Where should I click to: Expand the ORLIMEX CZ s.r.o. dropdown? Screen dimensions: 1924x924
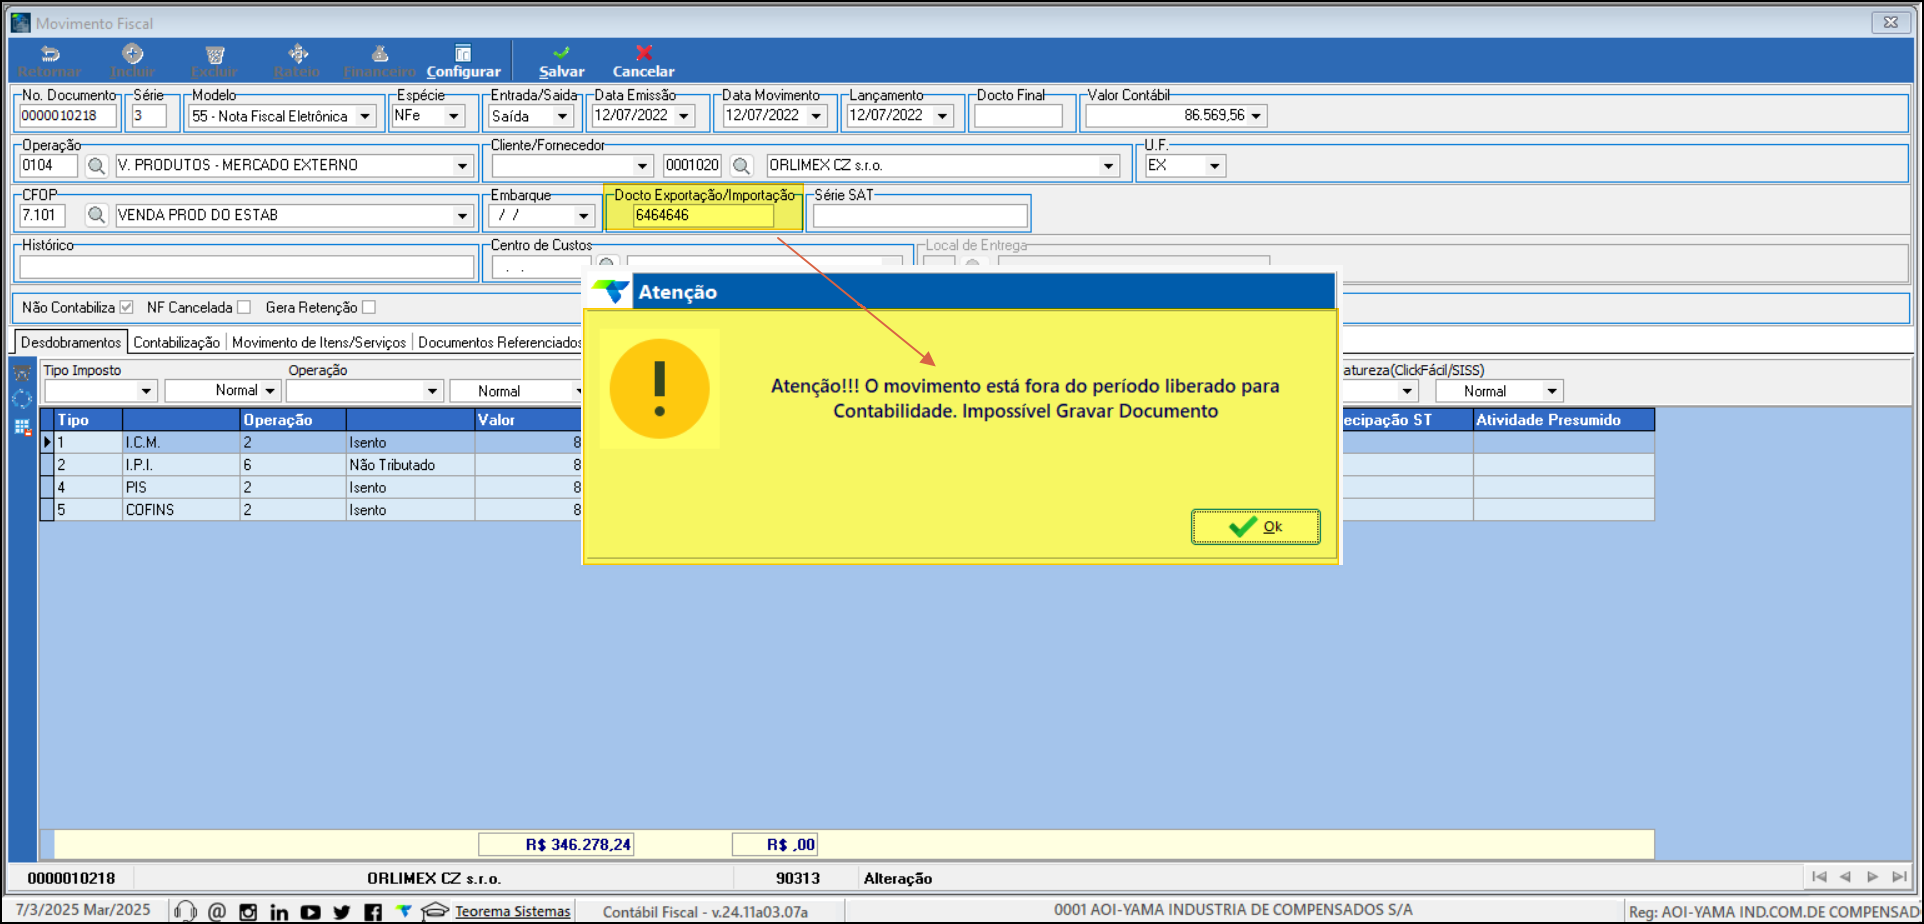click(1108, 166)
